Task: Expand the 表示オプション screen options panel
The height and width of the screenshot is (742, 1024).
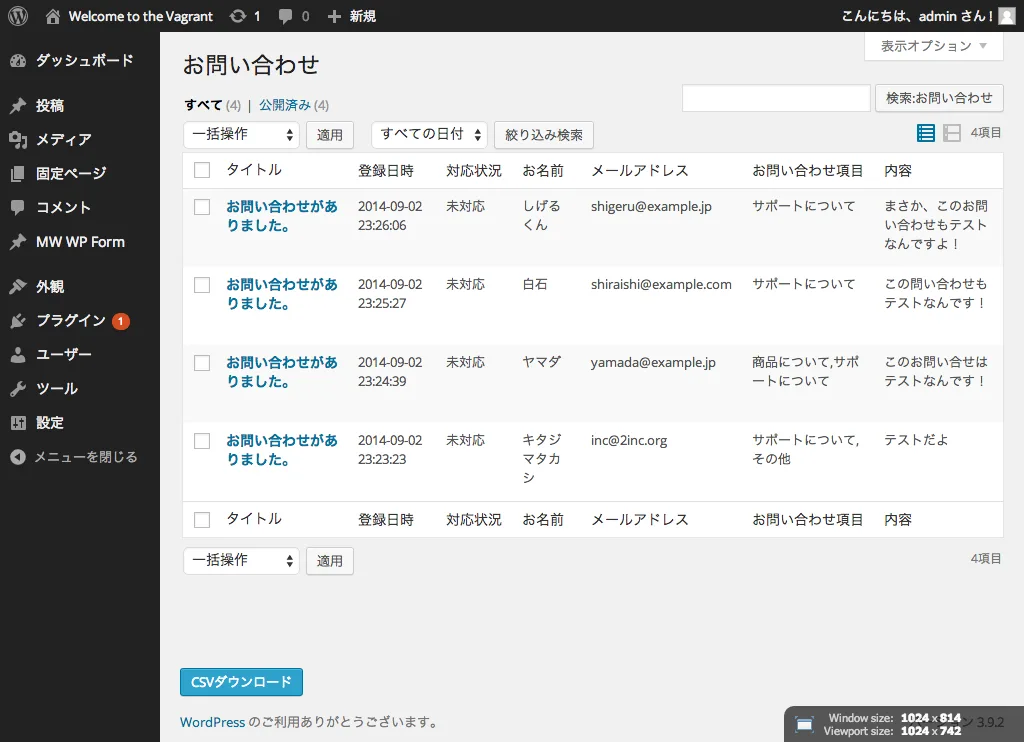Action: point(933,46)
